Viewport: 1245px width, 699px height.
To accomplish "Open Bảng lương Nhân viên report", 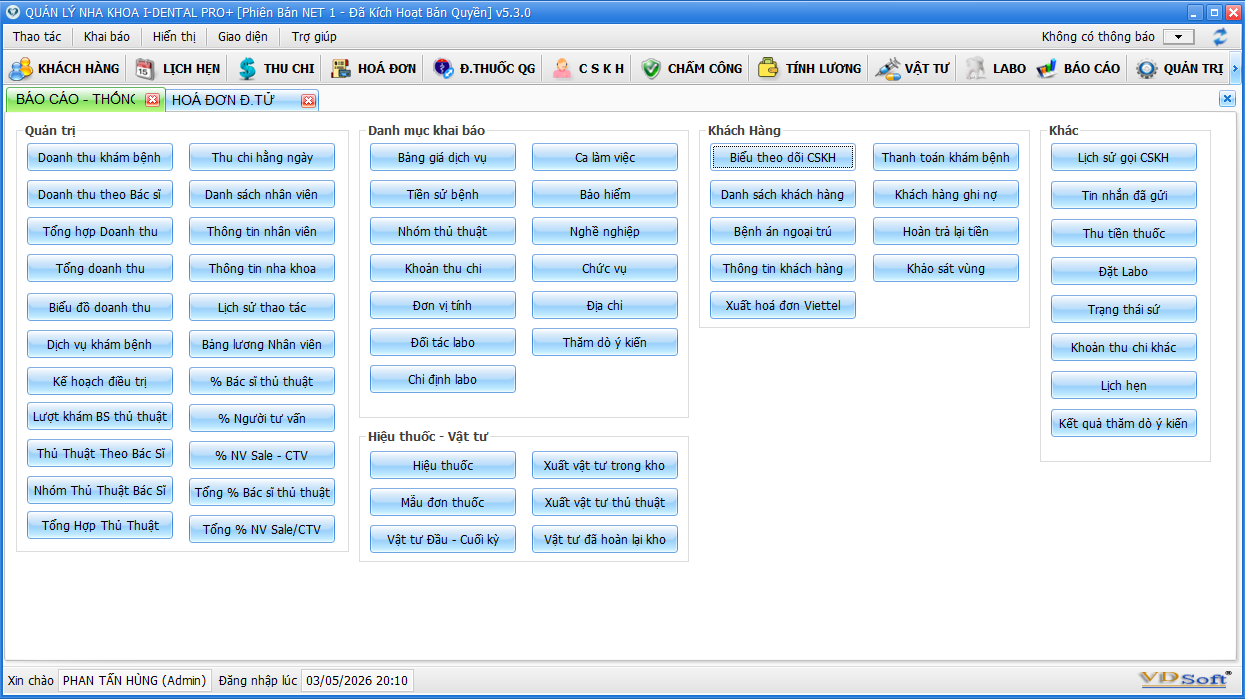I will tap(262, 344).
